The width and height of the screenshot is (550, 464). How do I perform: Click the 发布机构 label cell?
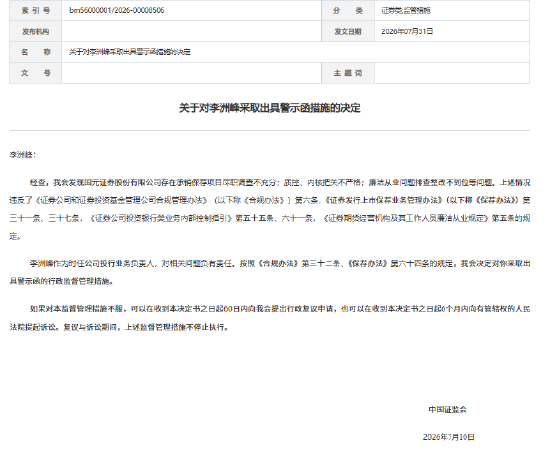pos(35,31)
